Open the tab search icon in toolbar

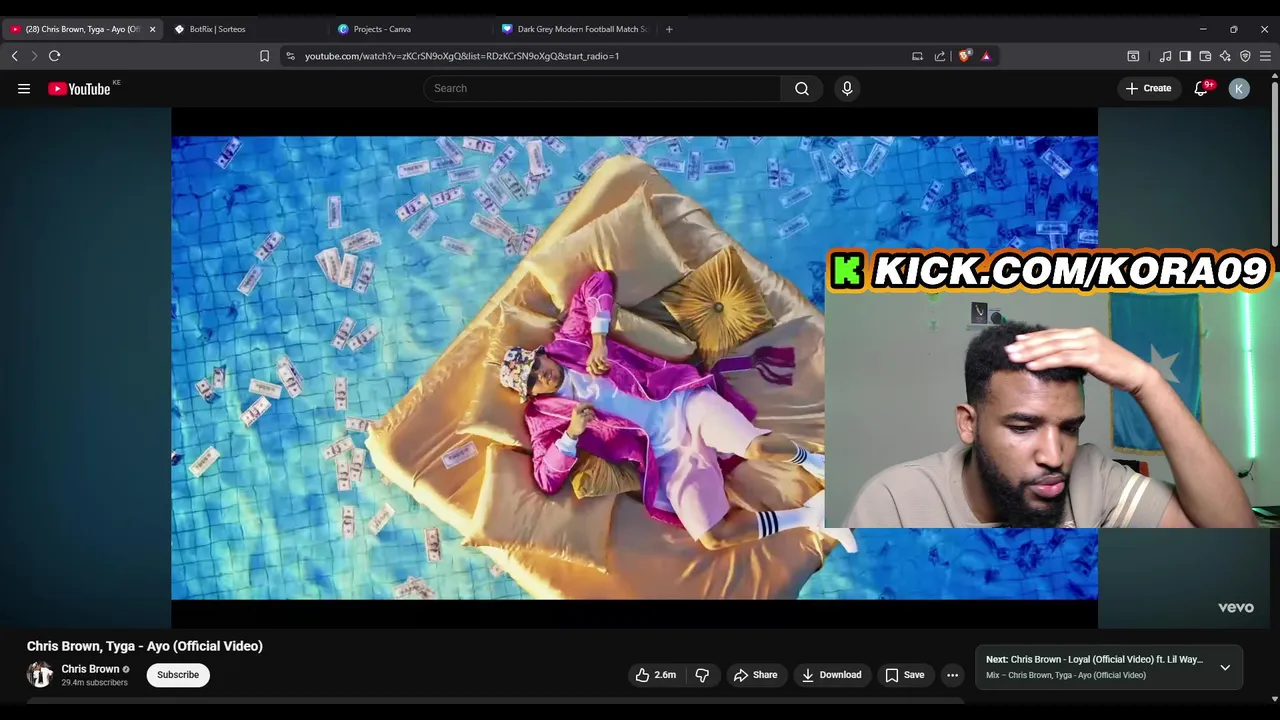1133,56
